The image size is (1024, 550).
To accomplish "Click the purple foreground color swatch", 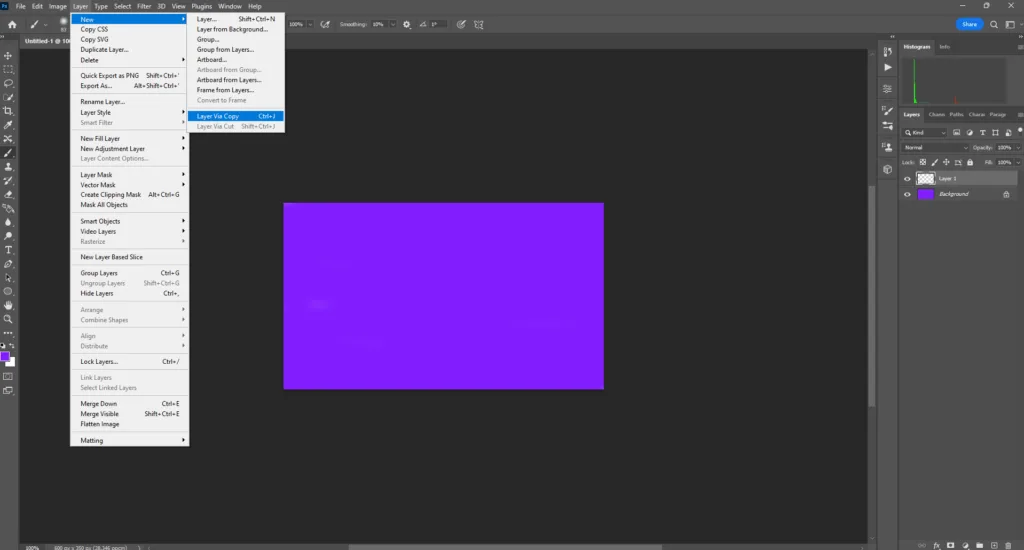I will tap(5, 357).
